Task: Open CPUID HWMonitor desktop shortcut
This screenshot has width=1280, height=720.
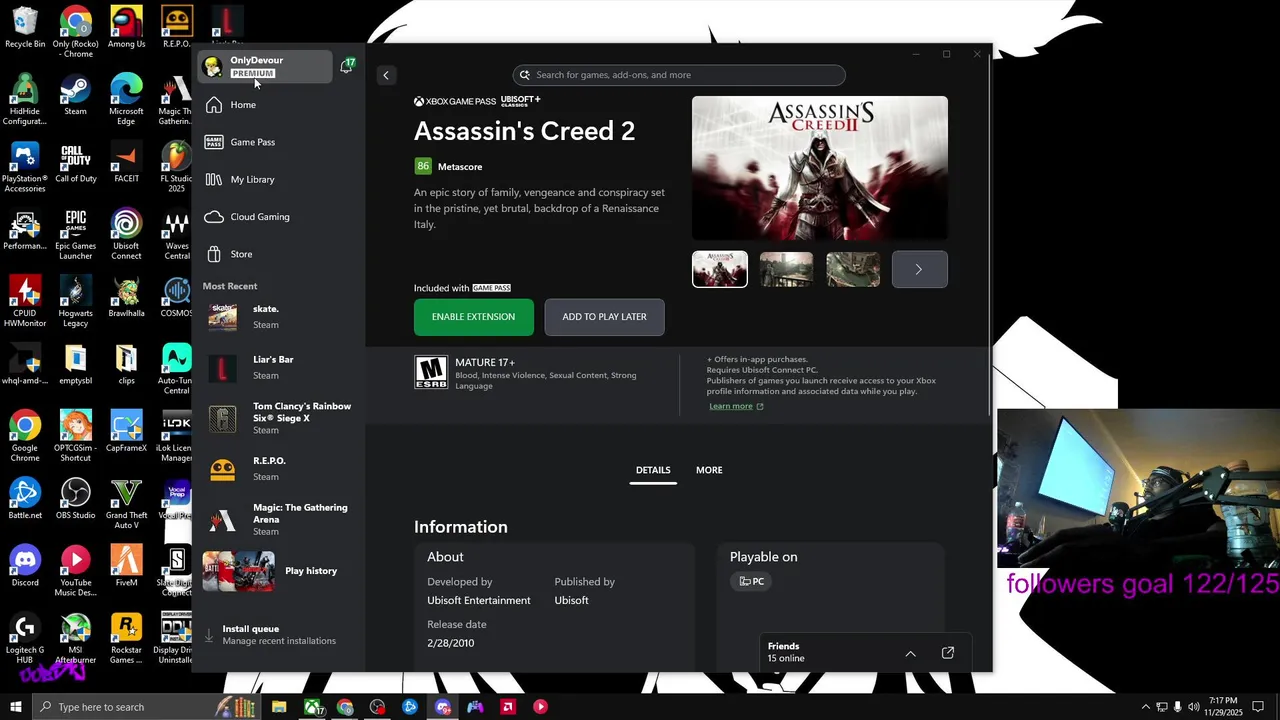Action: (x=25, y=302)
